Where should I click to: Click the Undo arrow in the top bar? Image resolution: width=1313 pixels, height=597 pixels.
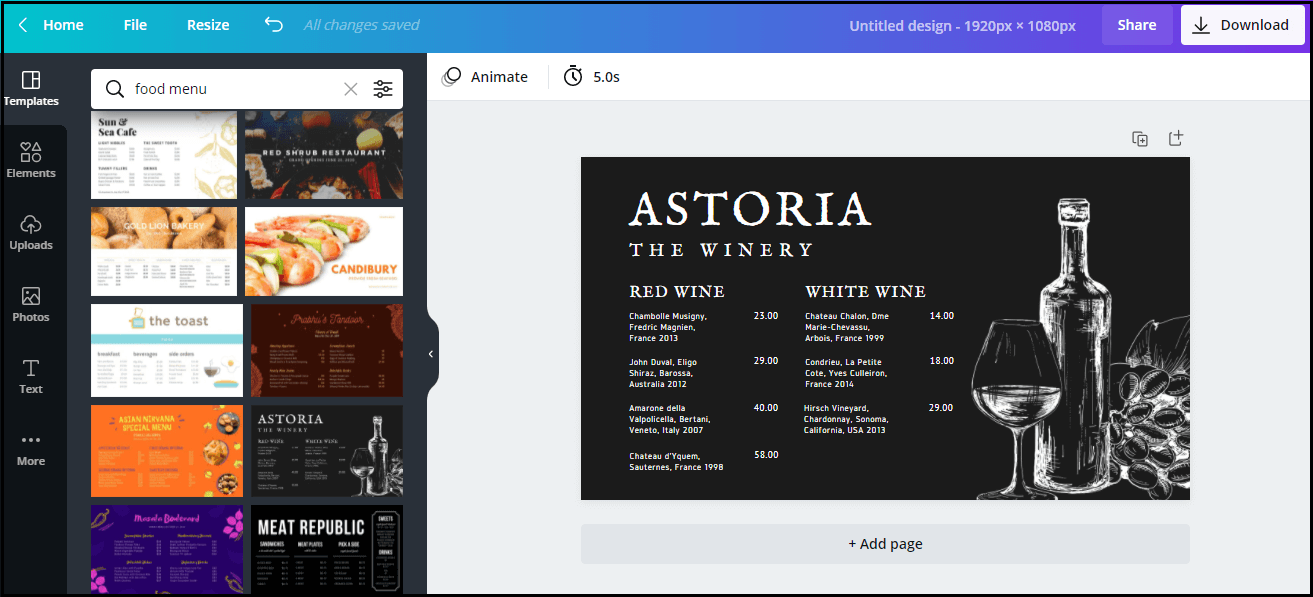(x=273, y=25)
